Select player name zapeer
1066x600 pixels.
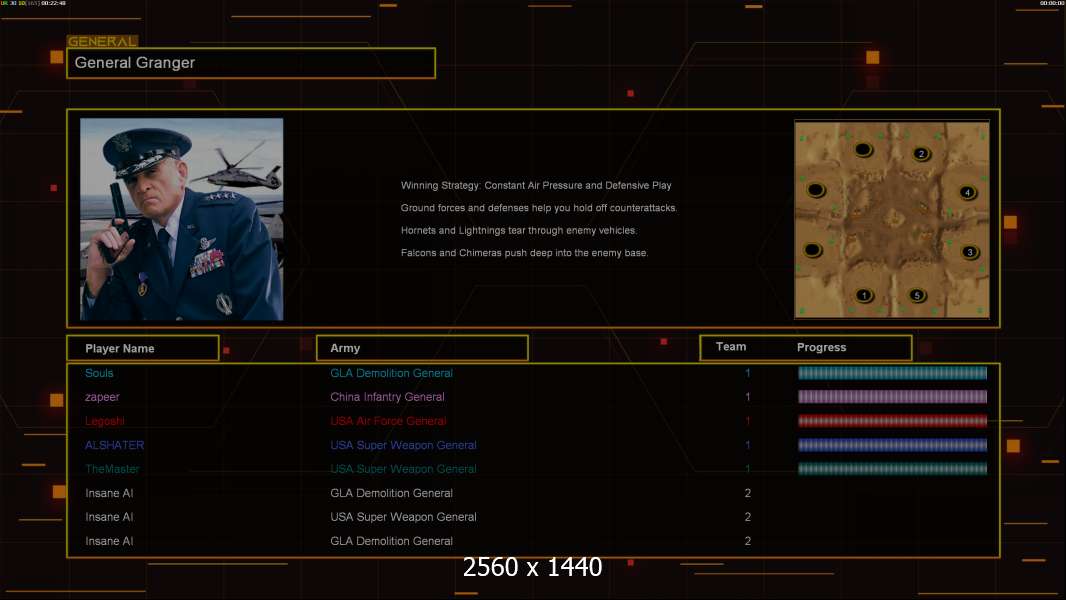tap(102, 397)
